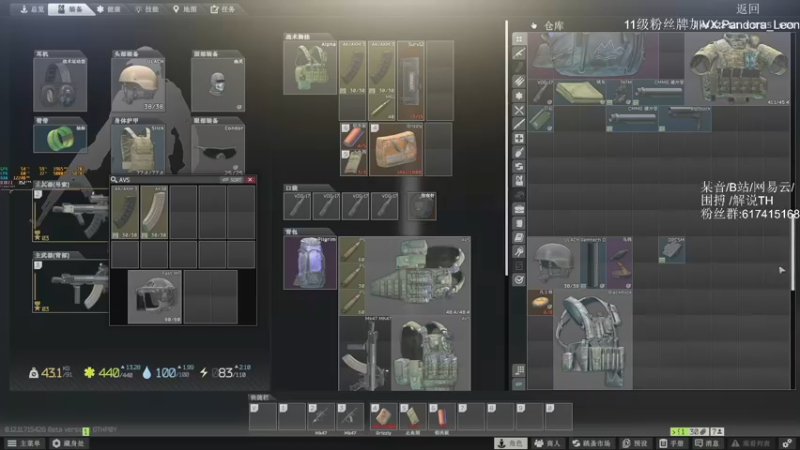Viewport: 800px width, 450px height.
Task: Select the Pilgrim backpack slot
Action: click(310, 263)
